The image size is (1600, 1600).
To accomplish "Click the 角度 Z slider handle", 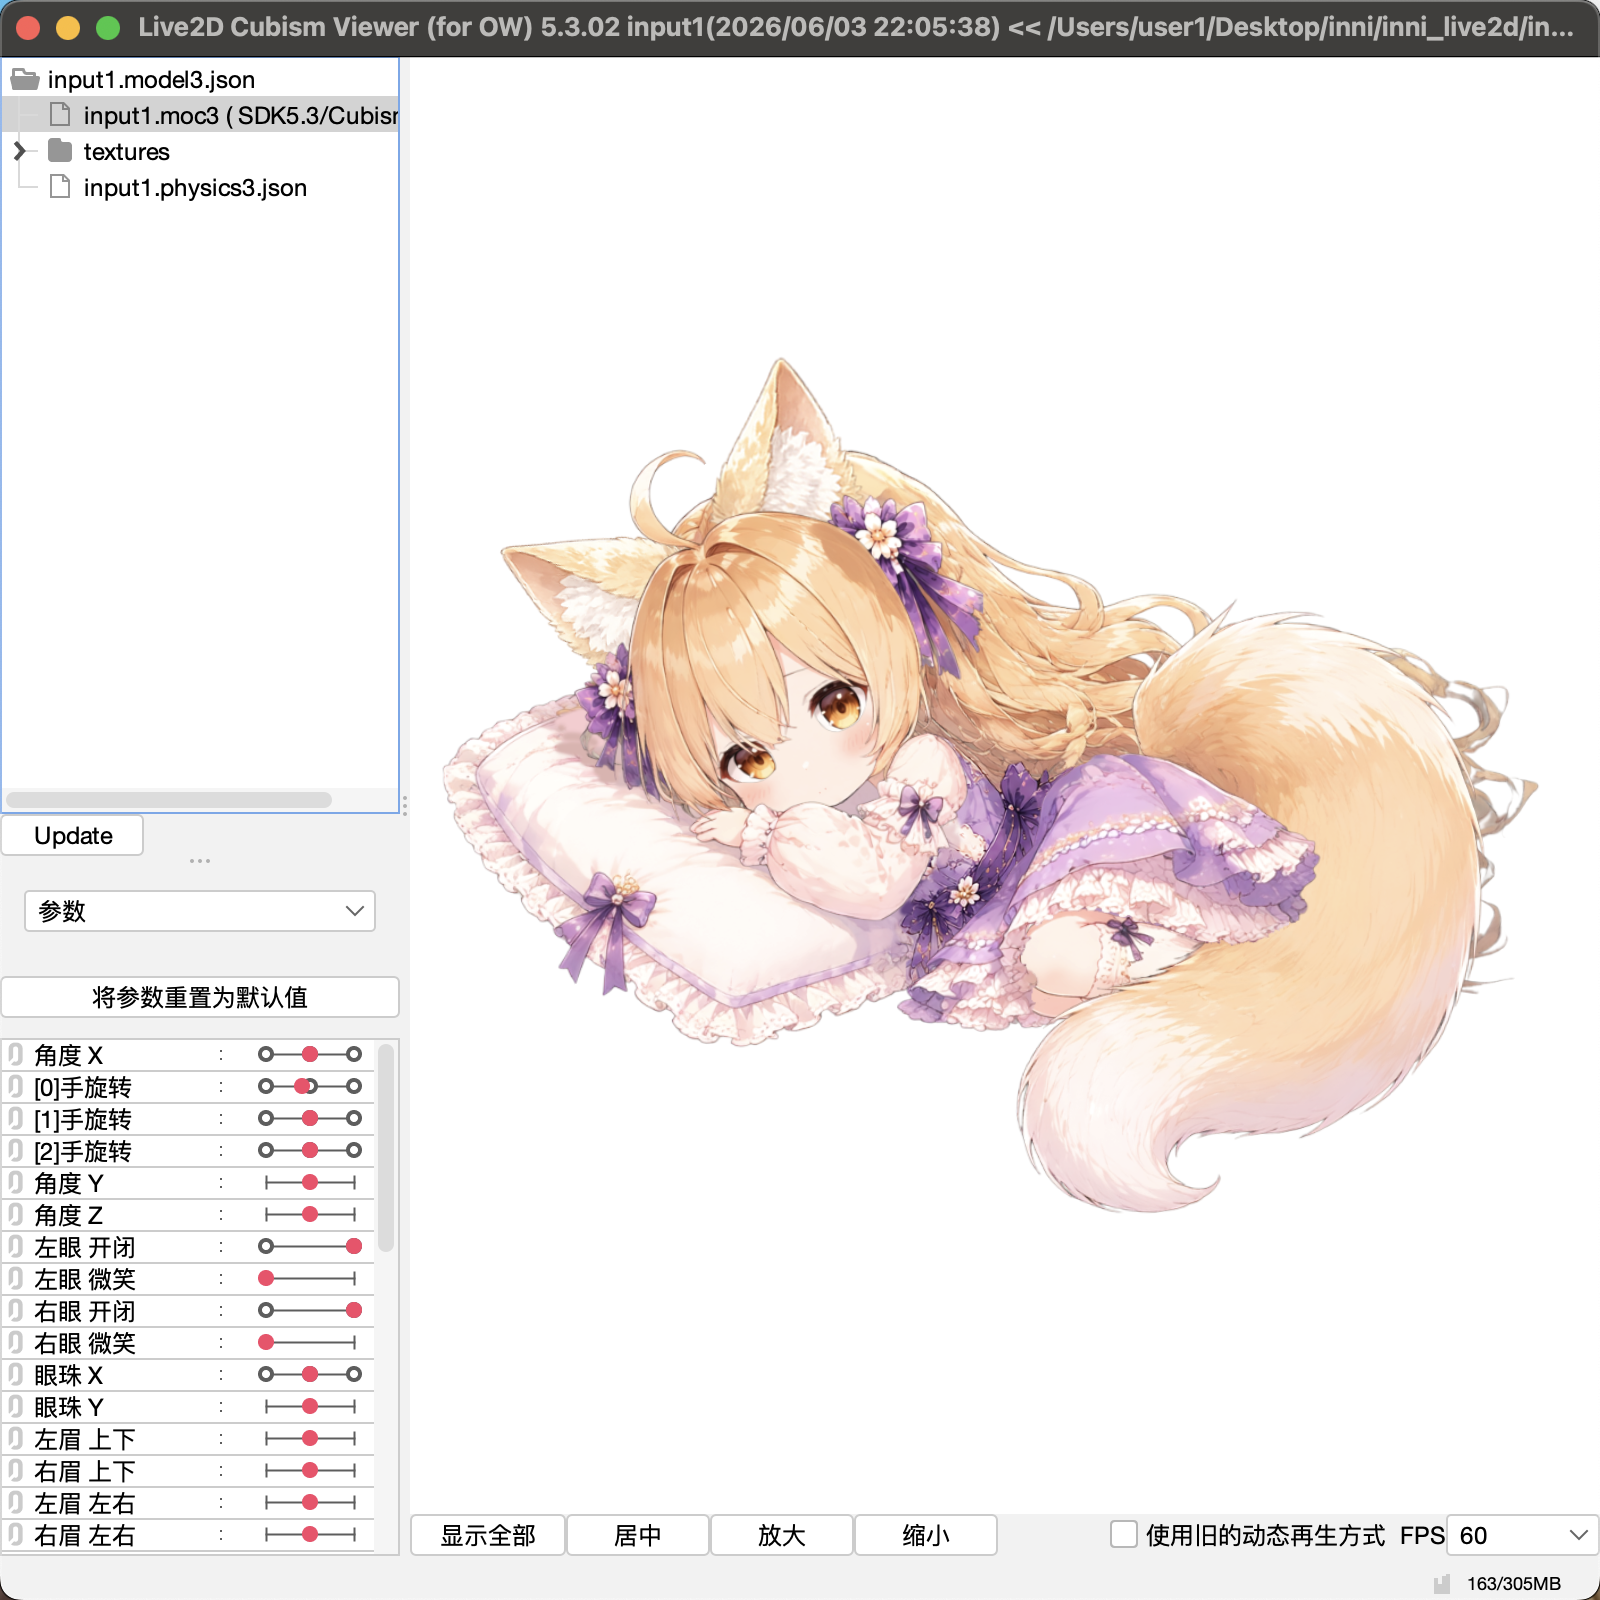I will coord(310,1214).
